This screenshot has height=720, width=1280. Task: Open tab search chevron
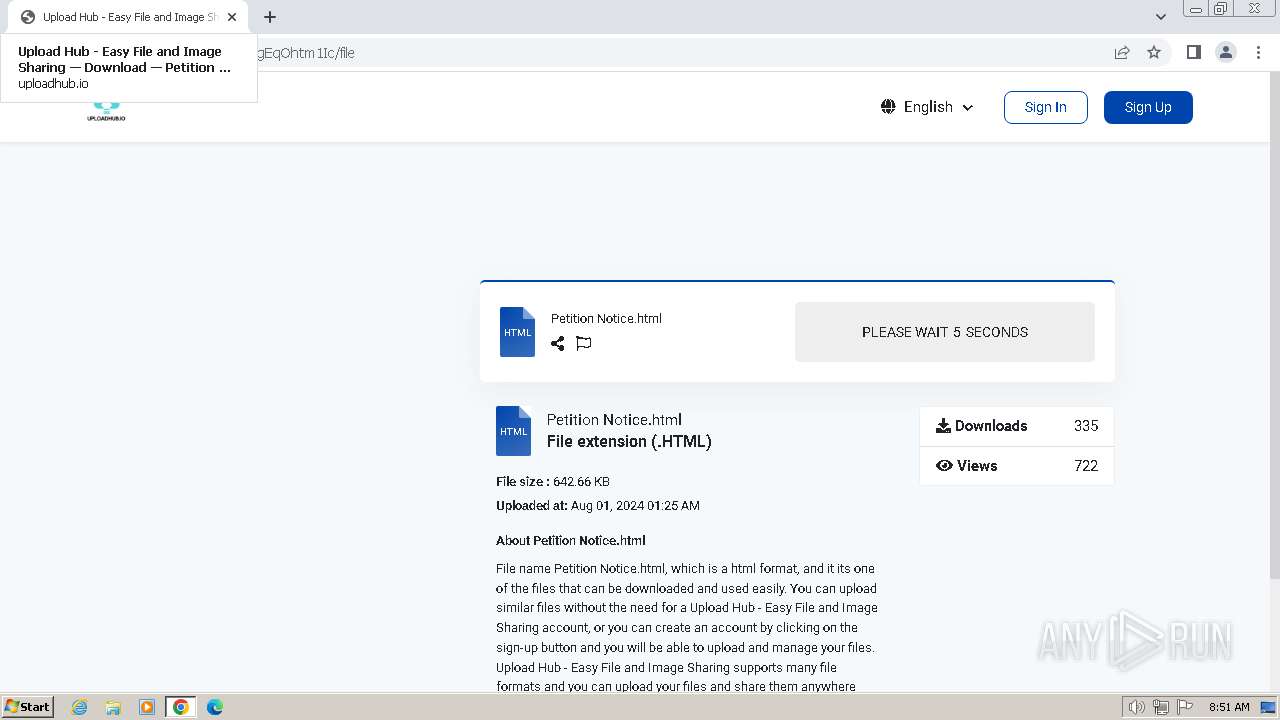coord(1160,17)
